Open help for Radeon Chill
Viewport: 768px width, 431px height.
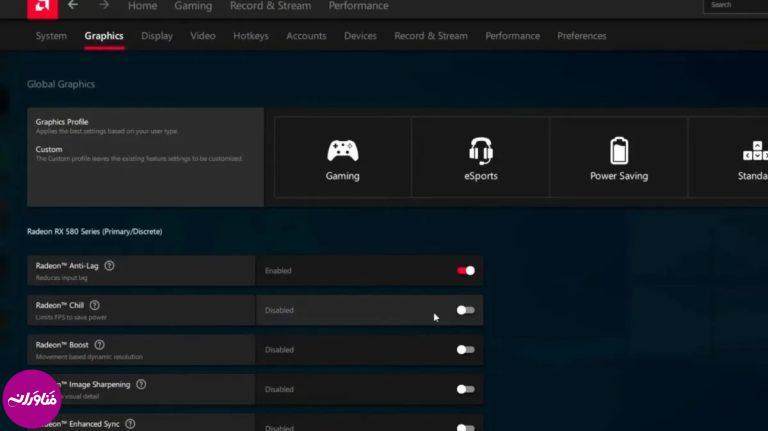point(95,305)
